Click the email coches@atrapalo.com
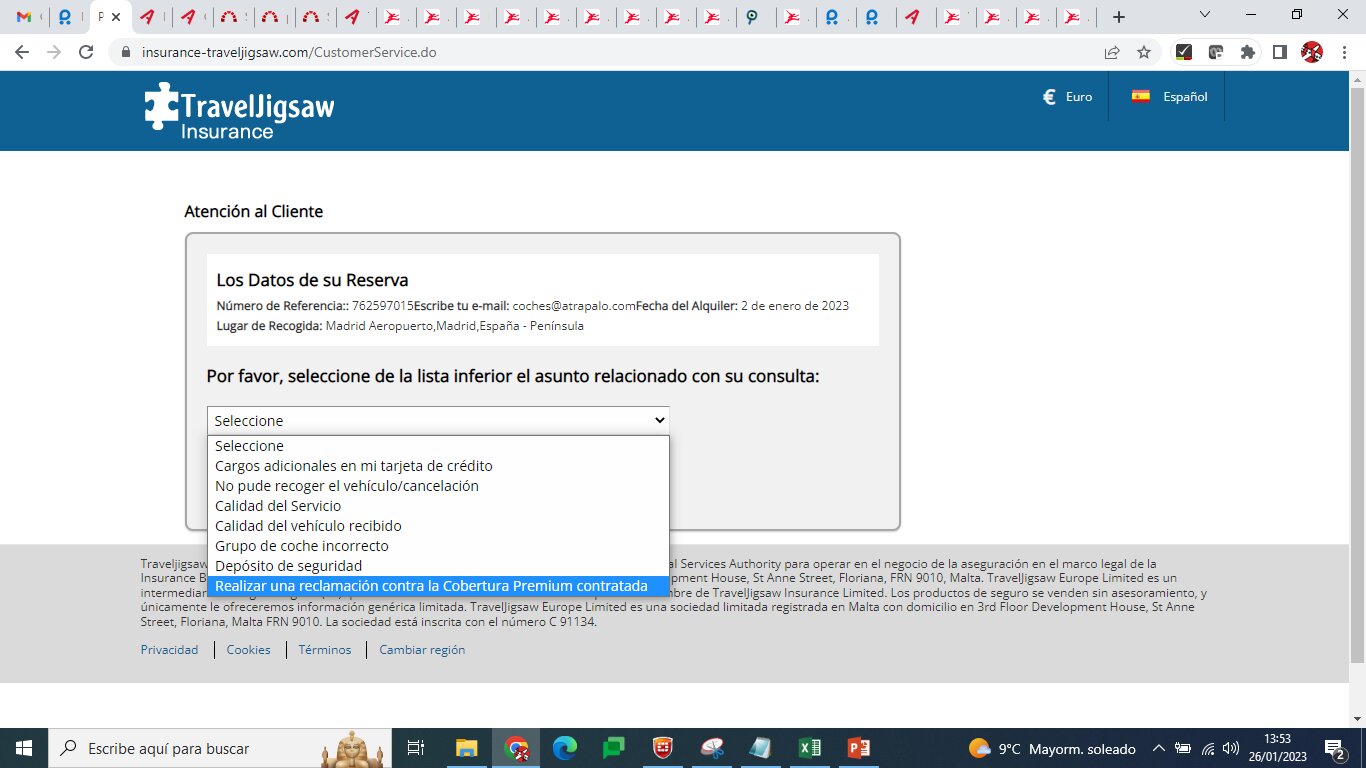 click(x=574, y=306)
